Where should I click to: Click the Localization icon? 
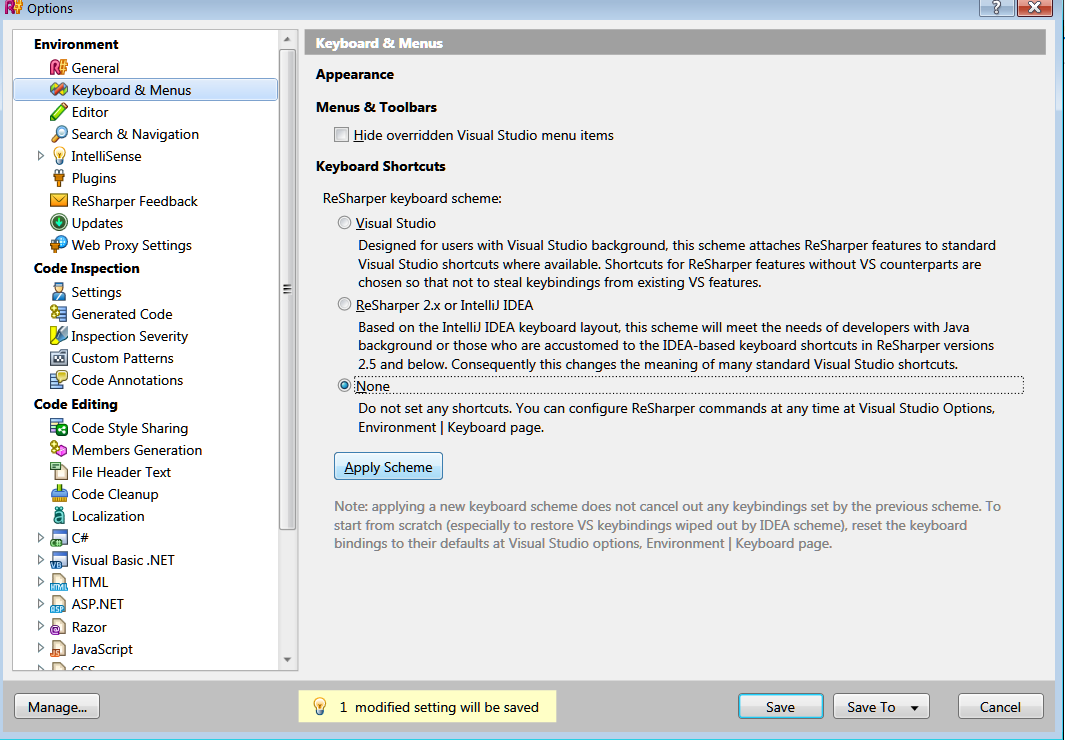(59, 516)
